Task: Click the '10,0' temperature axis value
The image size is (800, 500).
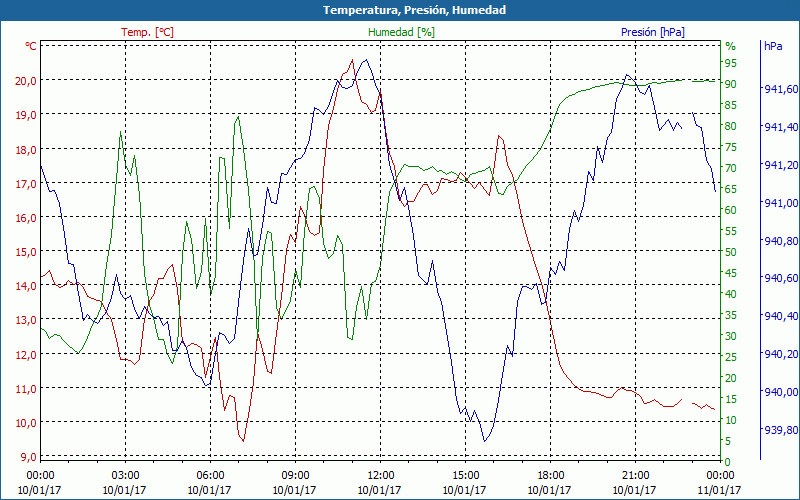Action: pyautogui.click(x=27, y=423)
